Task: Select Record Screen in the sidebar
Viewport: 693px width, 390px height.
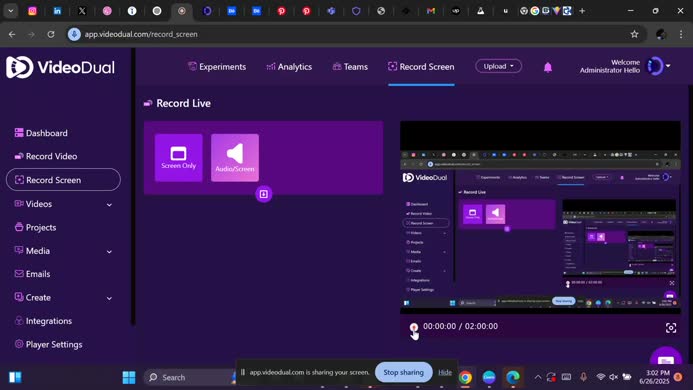Action: click(x=63, y=180)
